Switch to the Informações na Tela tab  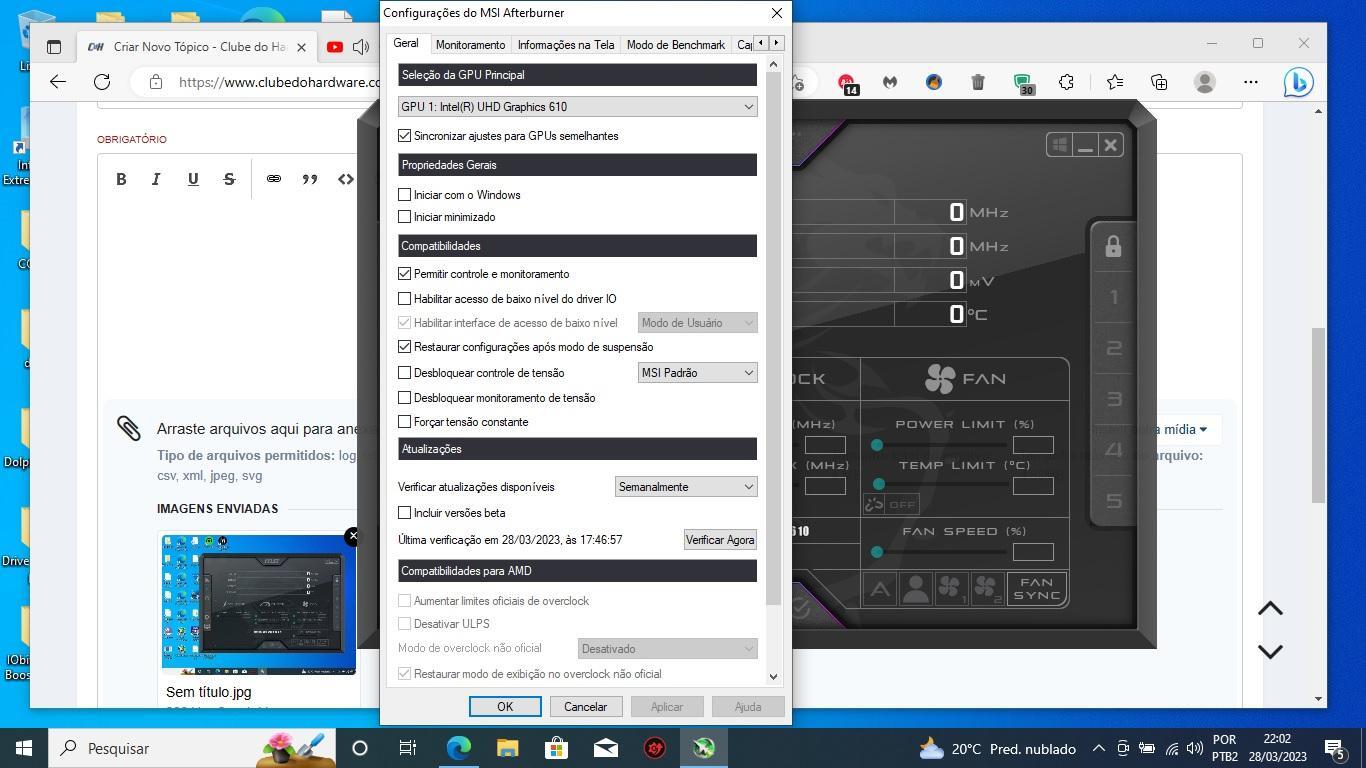point(565,45)
